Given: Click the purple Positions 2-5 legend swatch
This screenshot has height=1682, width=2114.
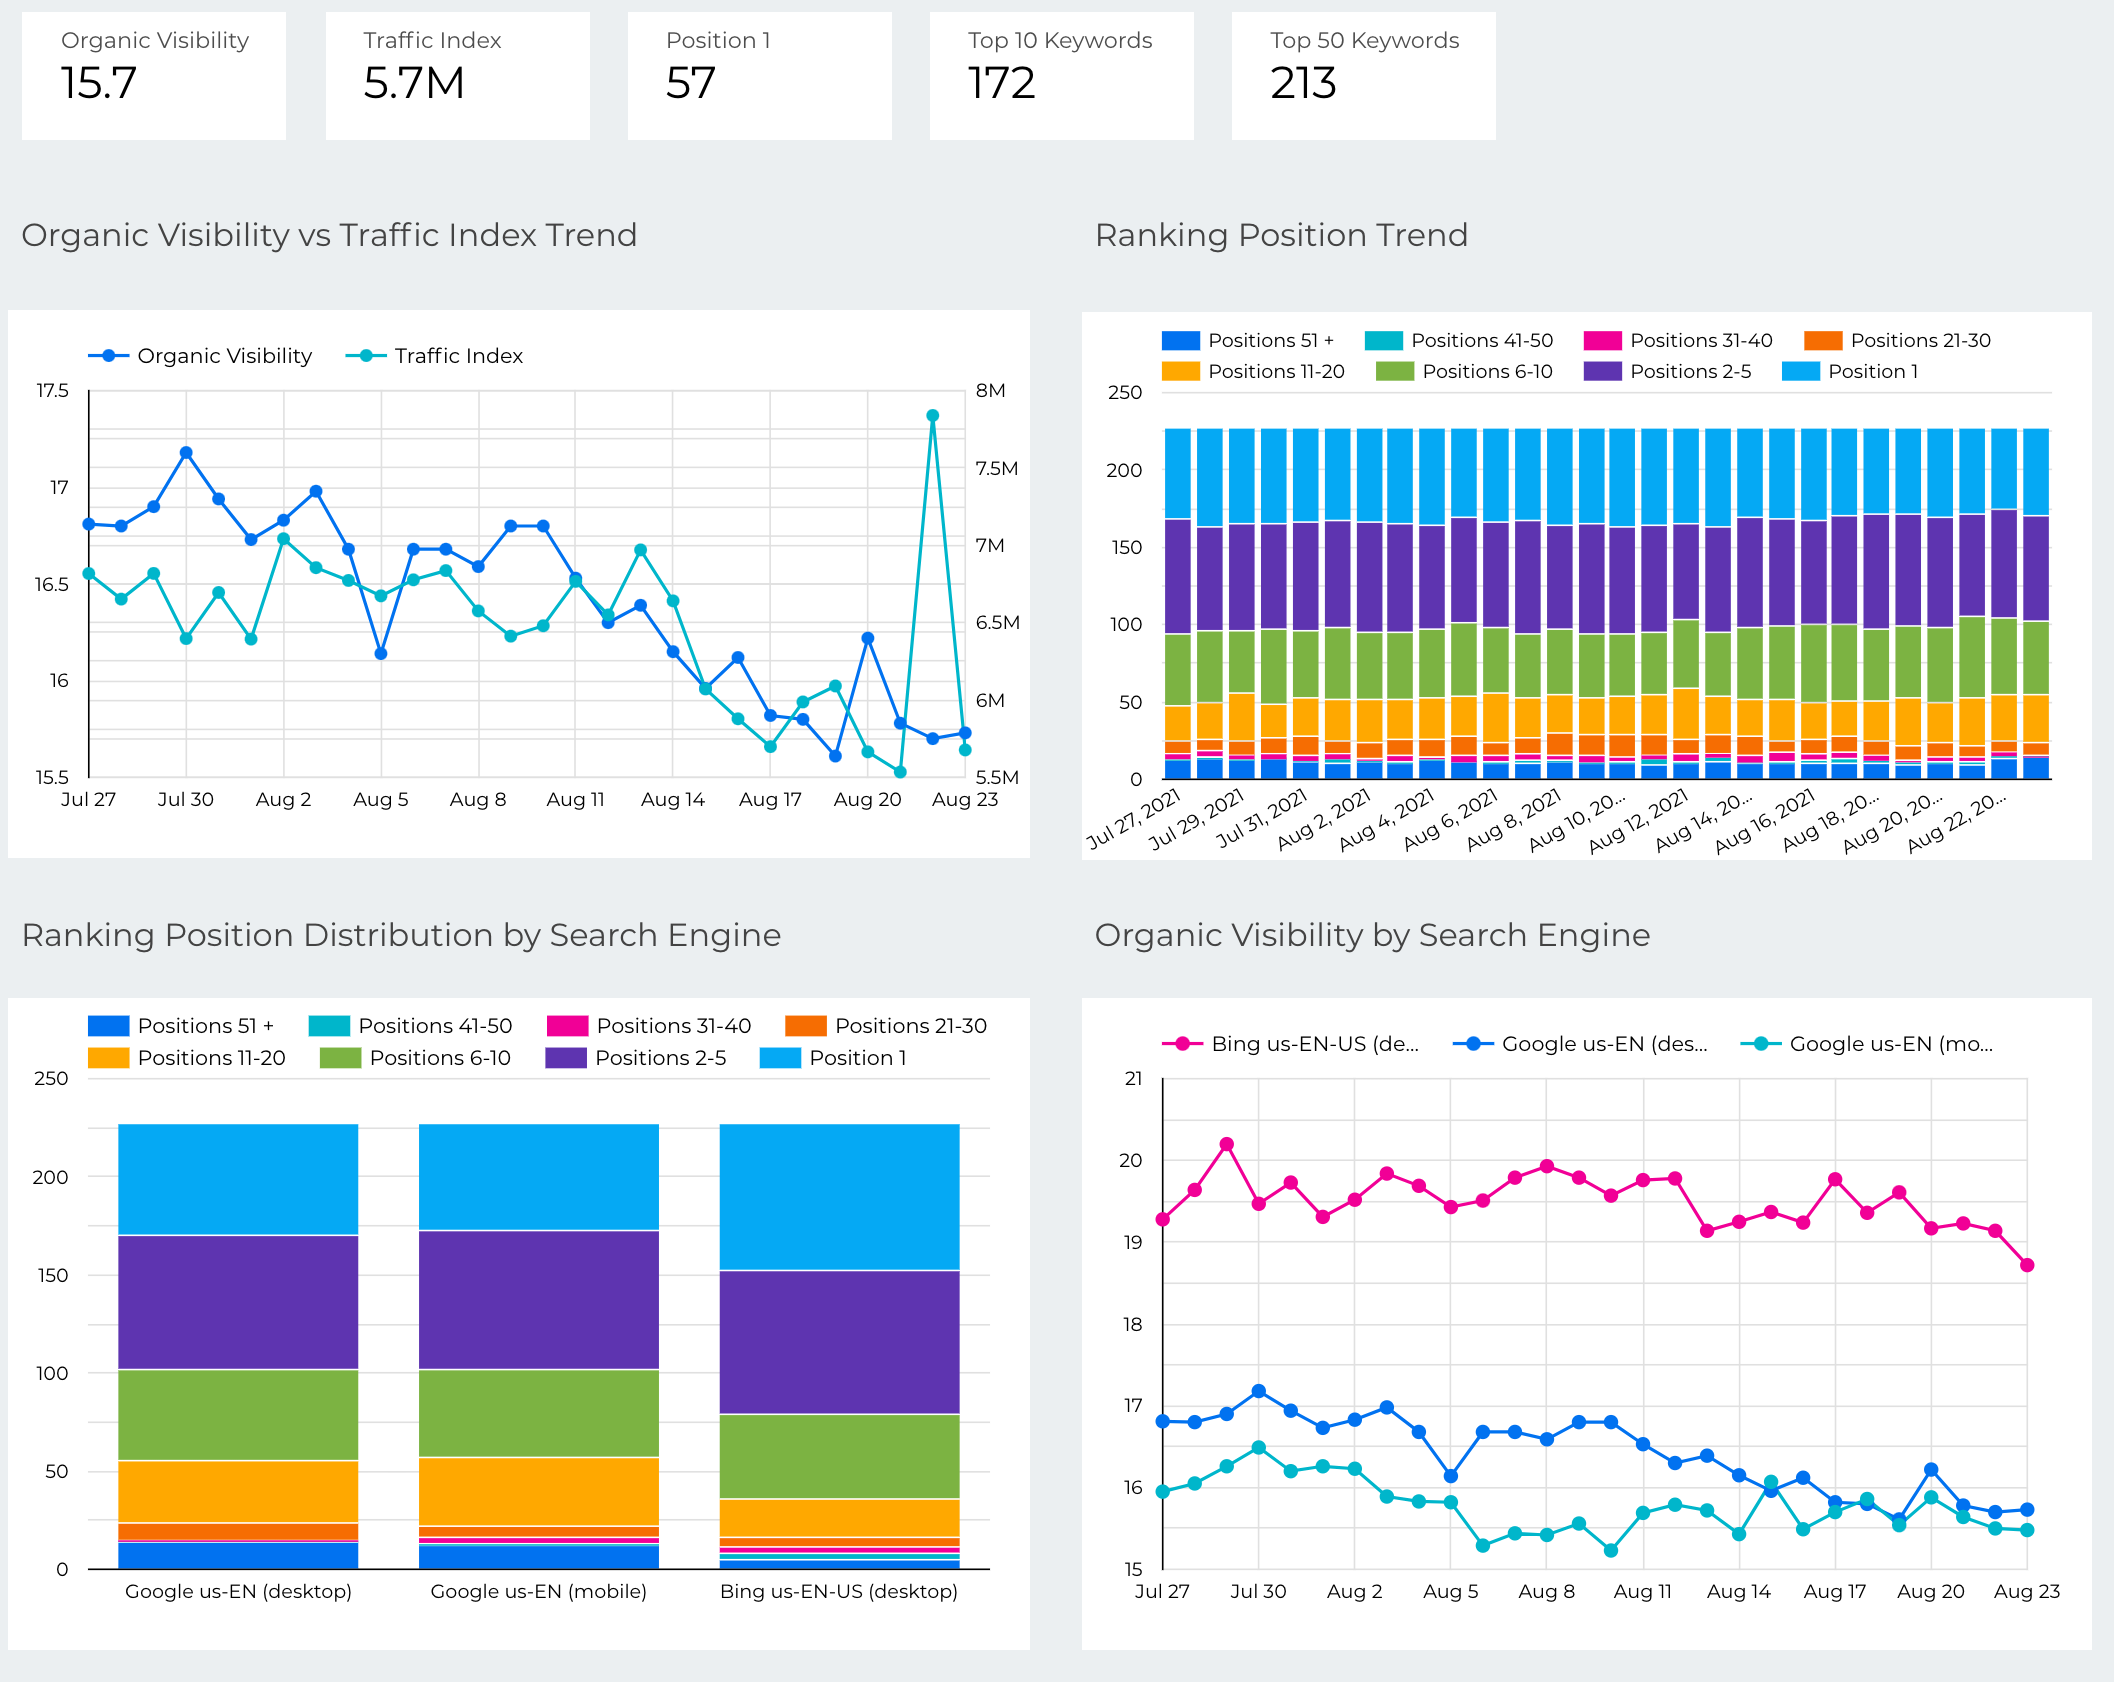Looking at the screenshot, I should coord(1601,371).
